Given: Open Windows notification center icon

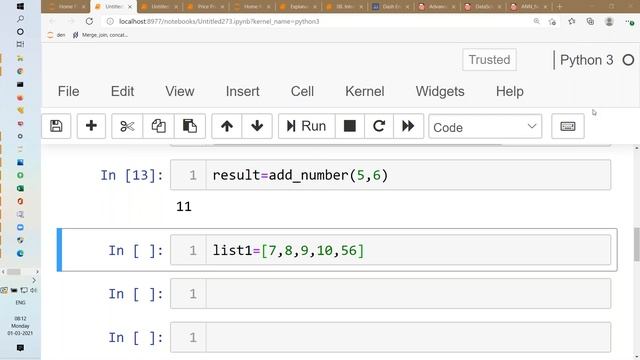Looking at the screenshot, I should [20, 348].
